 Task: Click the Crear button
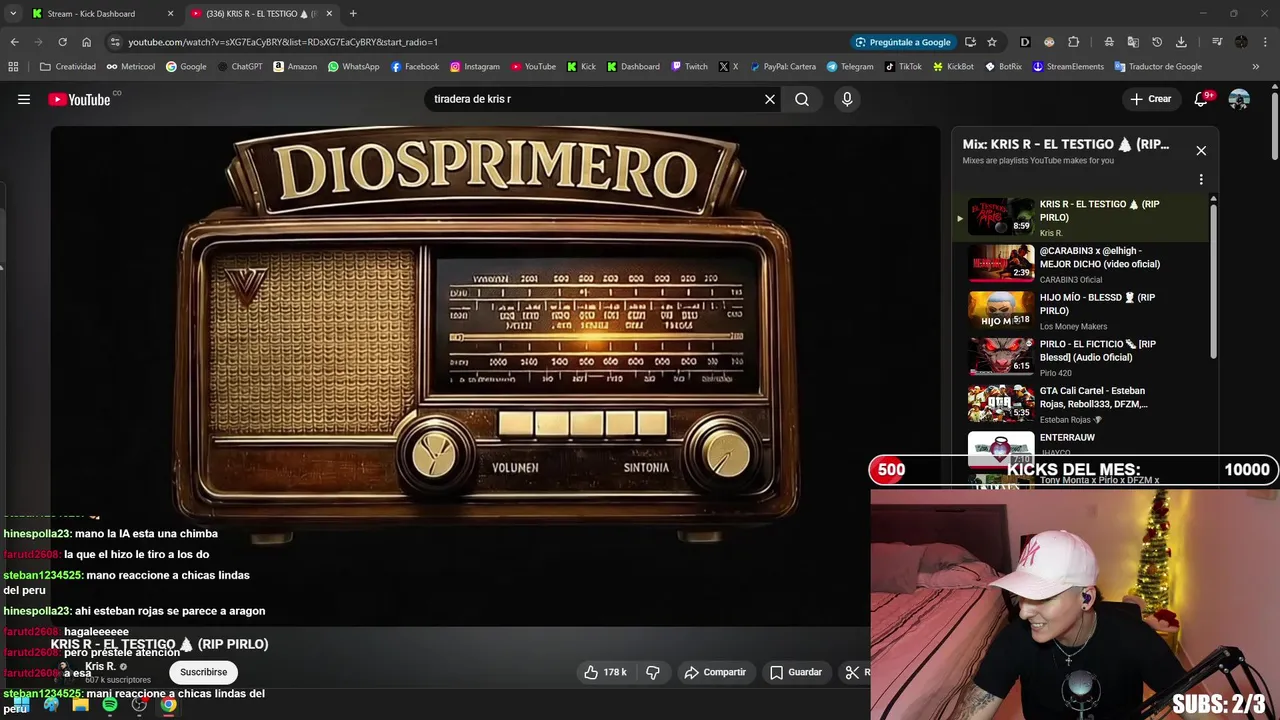[1150, 99]
